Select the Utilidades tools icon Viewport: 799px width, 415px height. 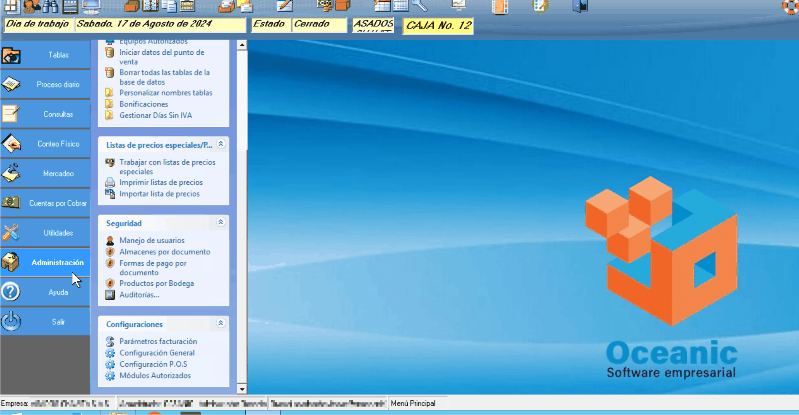[x=12, y=233]
